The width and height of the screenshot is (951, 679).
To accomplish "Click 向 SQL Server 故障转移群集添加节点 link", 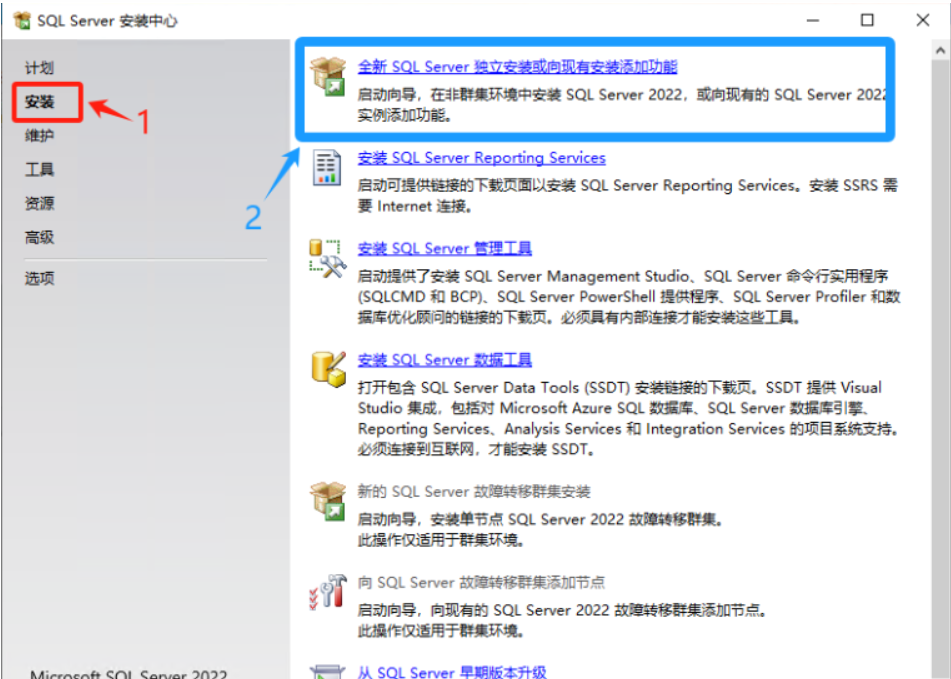I will 482,583.
